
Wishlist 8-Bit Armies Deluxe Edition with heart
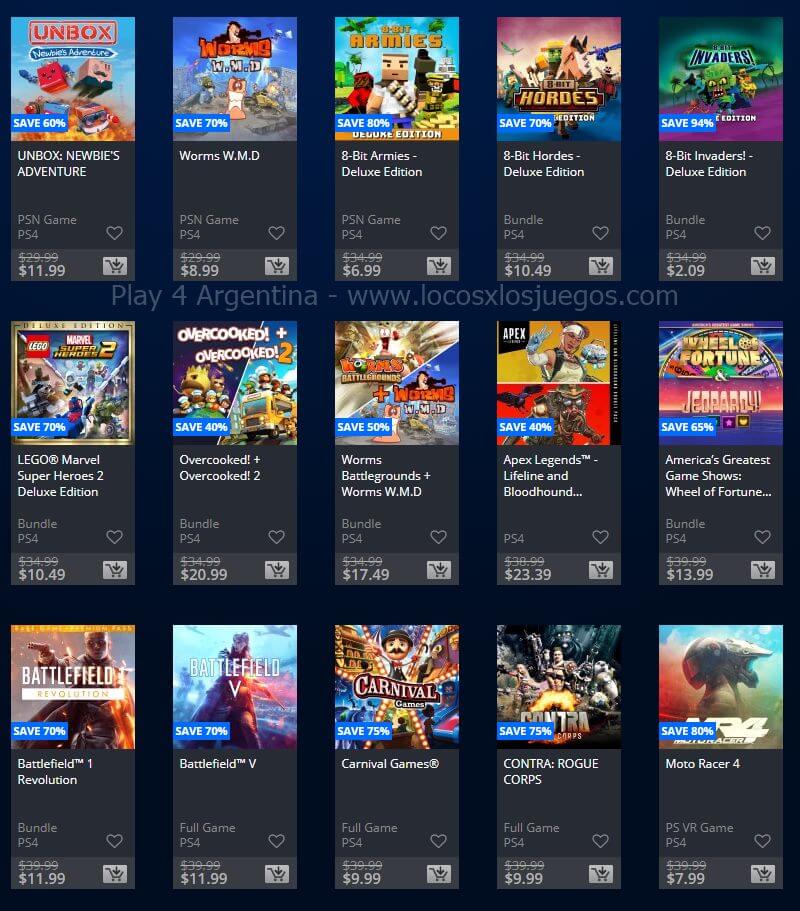(x=439, y=233)
